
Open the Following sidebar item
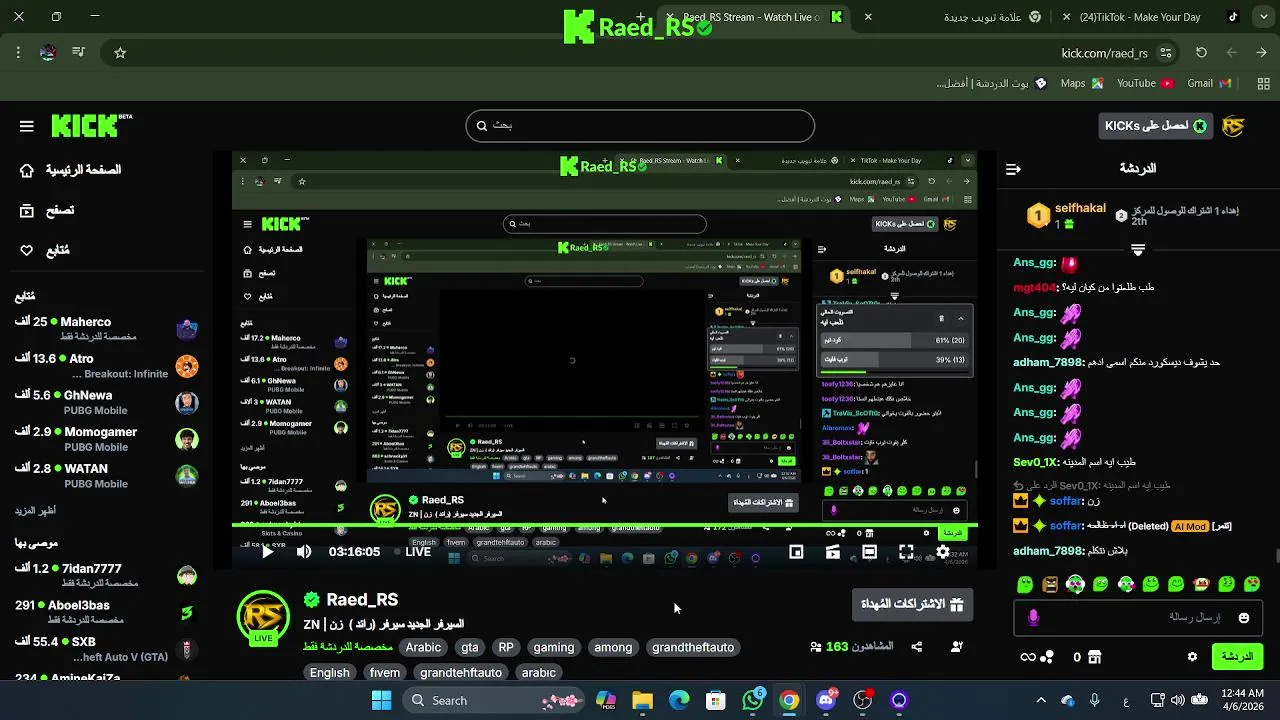[45, 250]
